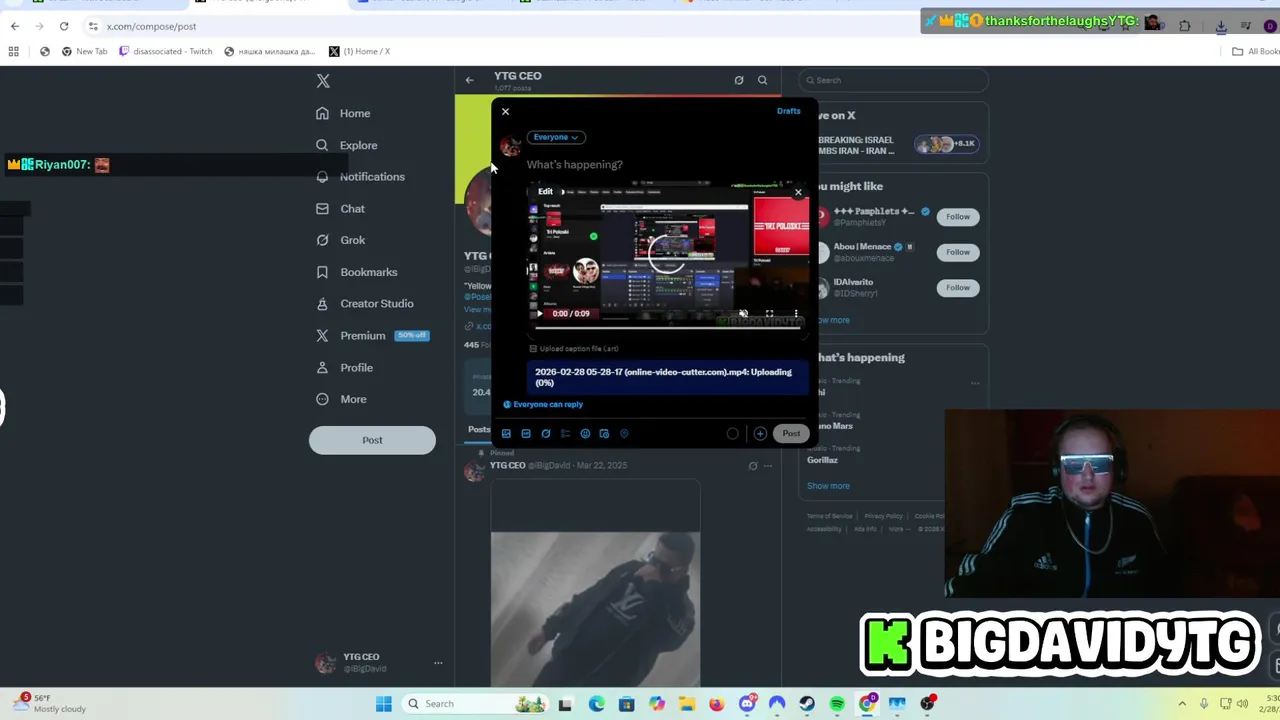1280x720 pixels.
Task: Search posts on YTG CEO profile
Action: coord(762,80)
